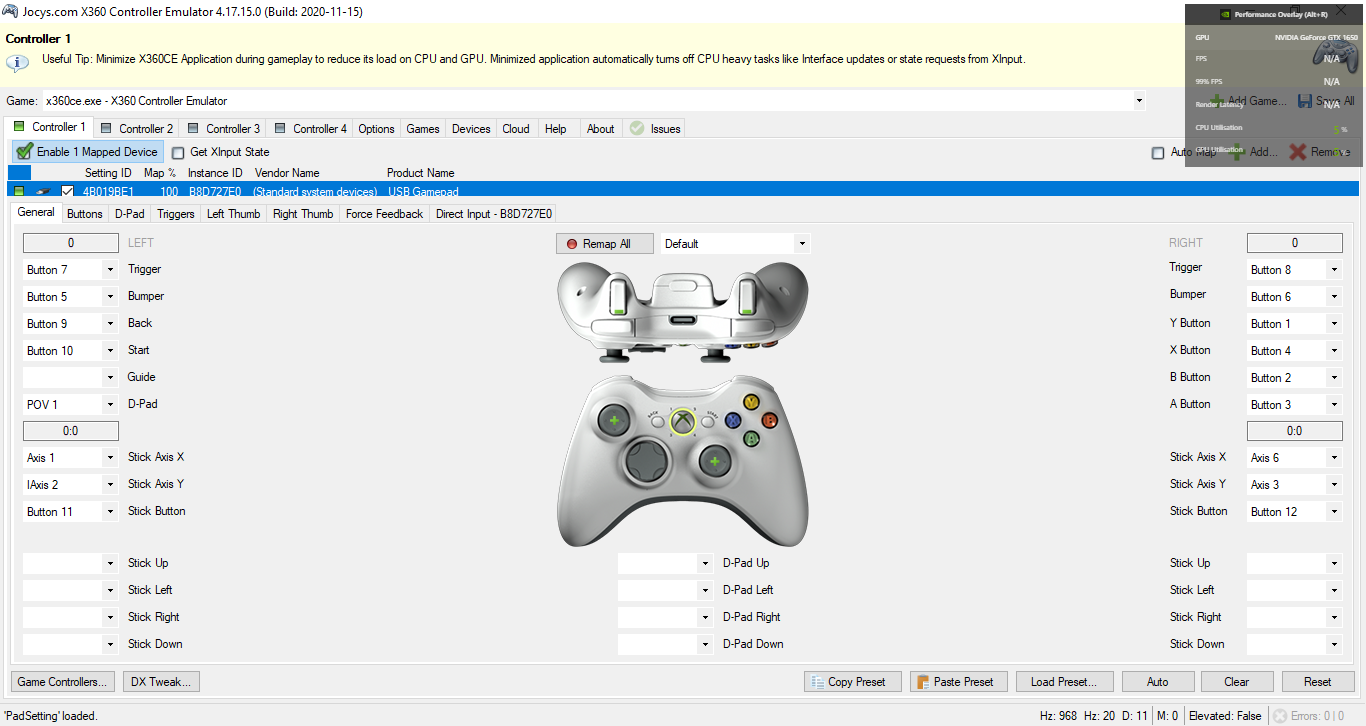Image resolution: width=1366 pixels, height=726 pixels.
Task: Open the Back Button 9 dropdown
Action: pyautogui.click(x=110, y=324)
